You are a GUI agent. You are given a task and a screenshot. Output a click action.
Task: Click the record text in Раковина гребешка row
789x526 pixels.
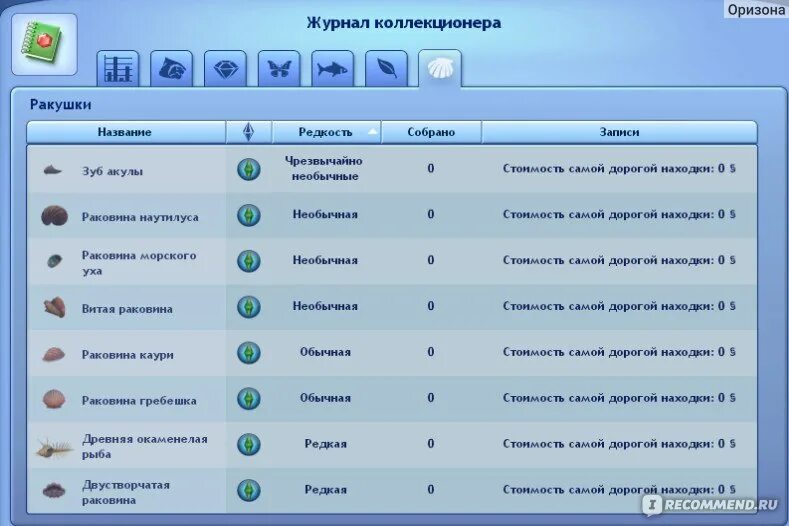(619, 398)
